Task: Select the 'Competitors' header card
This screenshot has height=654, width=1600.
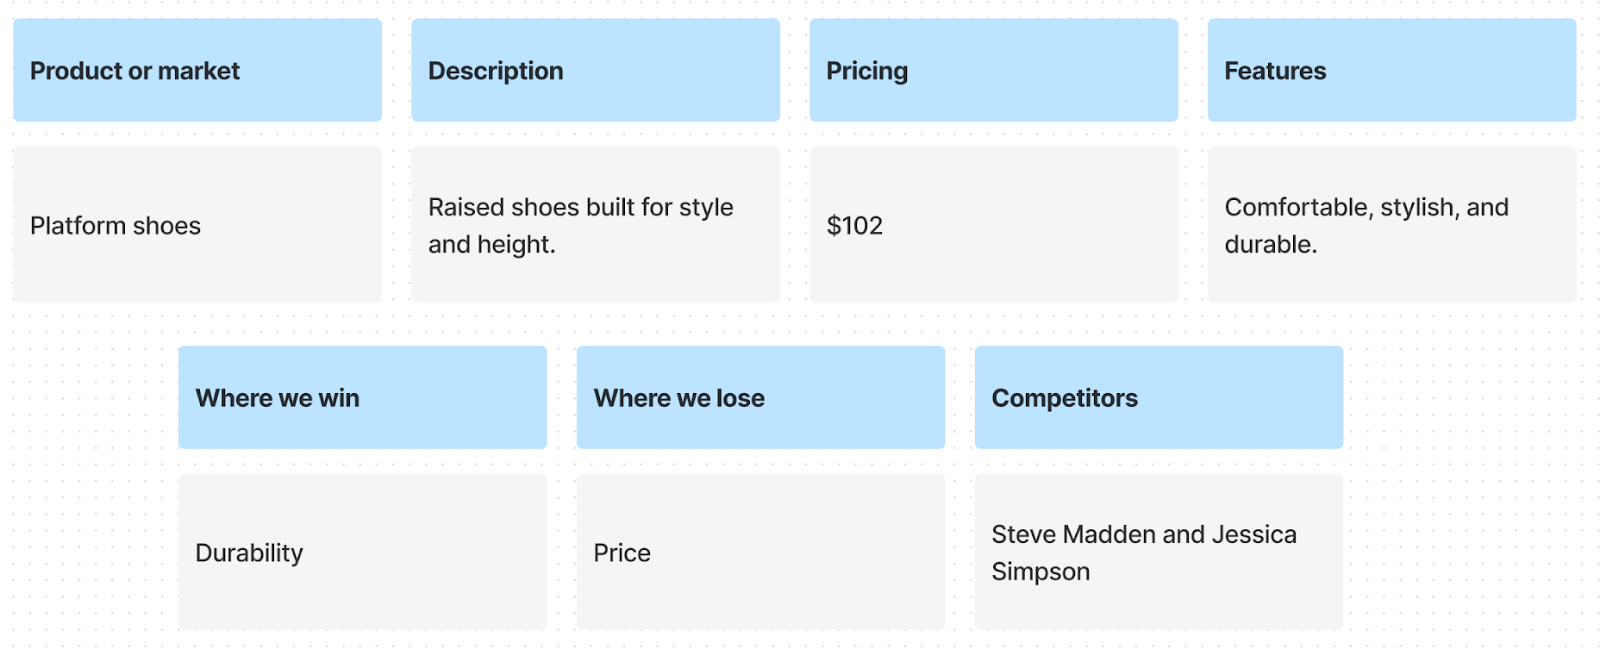Action: [1158, 397]
